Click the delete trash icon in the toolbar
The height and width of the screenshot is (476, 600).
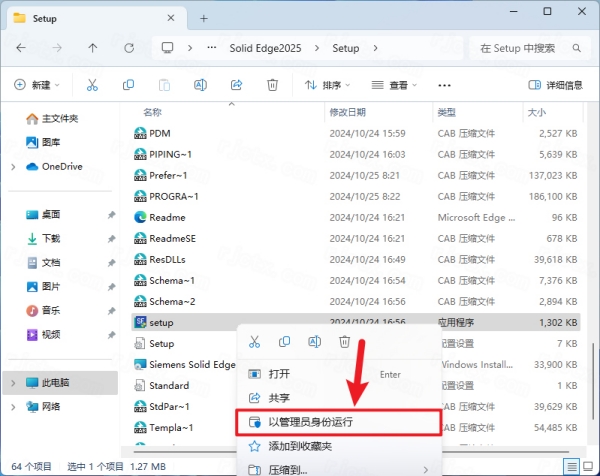point(271,85)
